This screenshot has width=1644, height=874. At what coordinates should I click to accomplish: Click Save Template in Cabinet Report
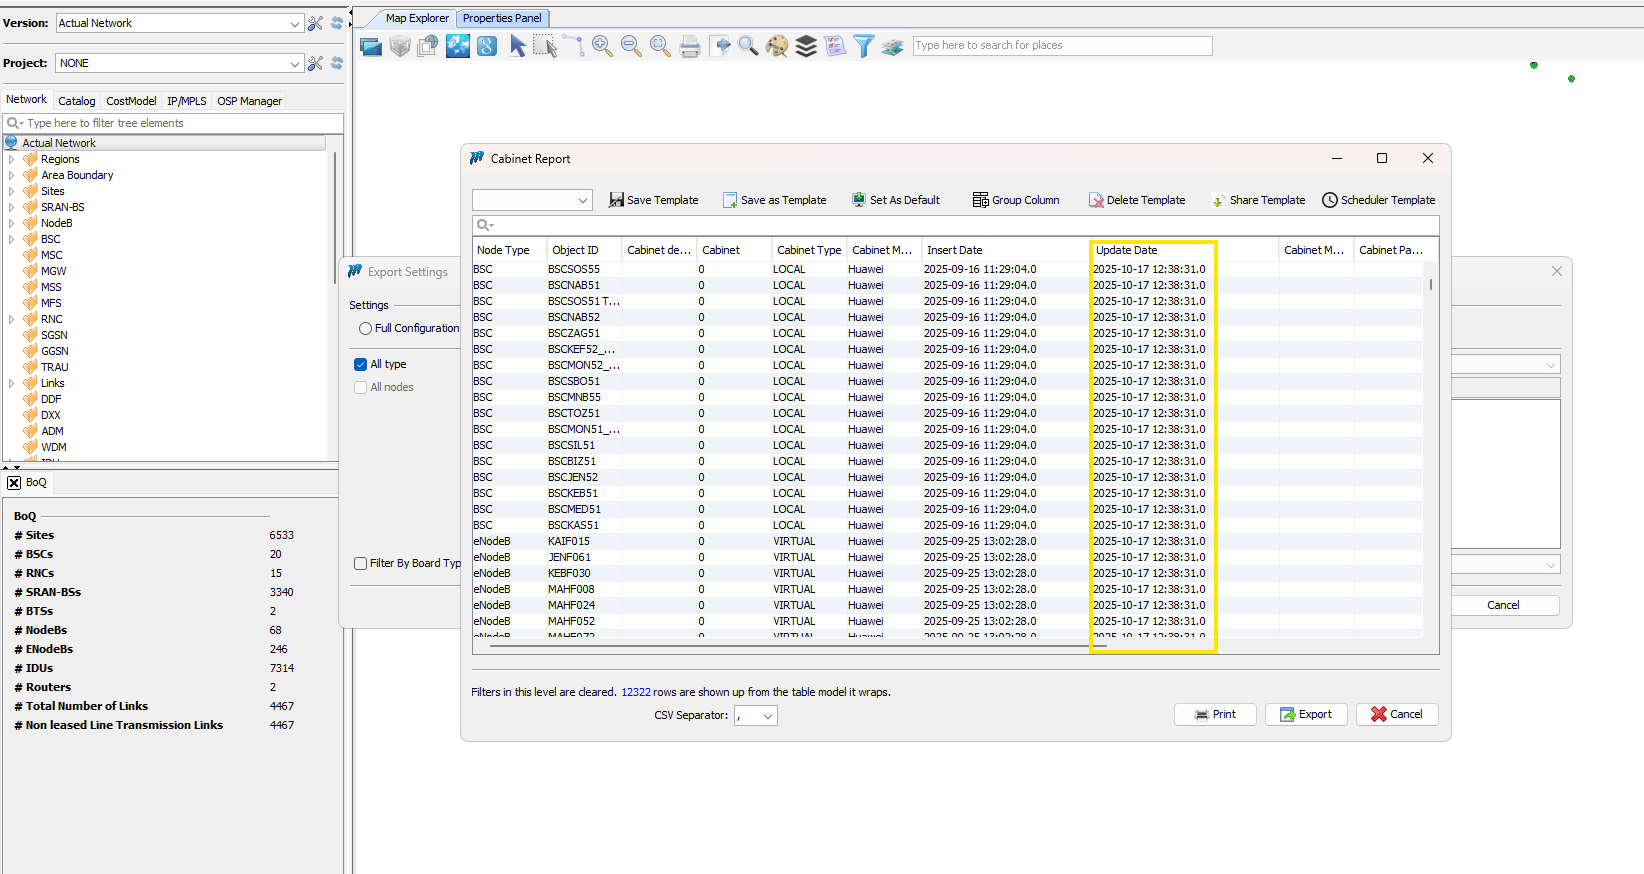tap(654, 200)
